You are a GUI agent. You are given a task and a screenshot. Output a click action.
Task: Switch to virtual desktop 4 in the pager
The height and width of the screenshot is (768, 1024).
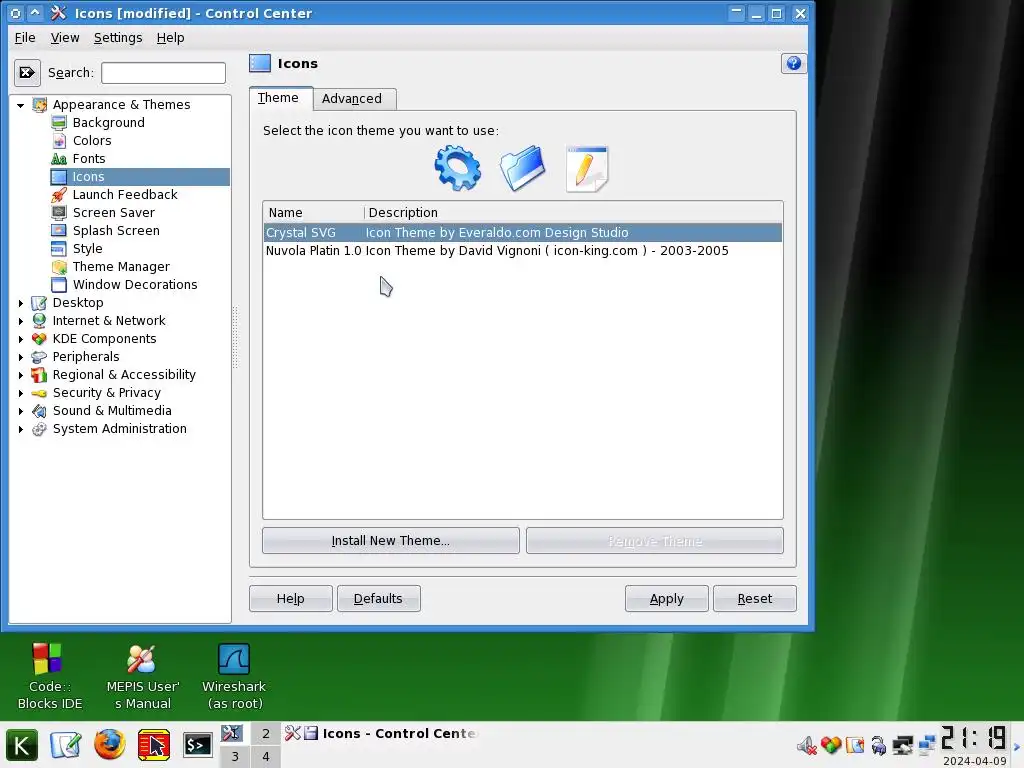click(266, 757)
